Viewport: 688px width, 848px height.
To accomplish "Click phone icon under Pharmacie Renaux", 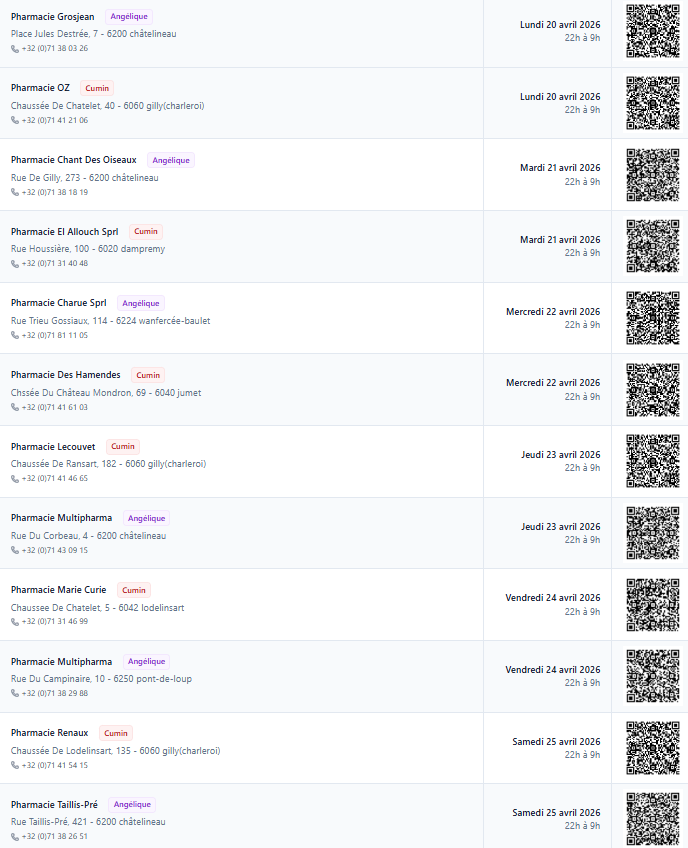I will point(15,765).
